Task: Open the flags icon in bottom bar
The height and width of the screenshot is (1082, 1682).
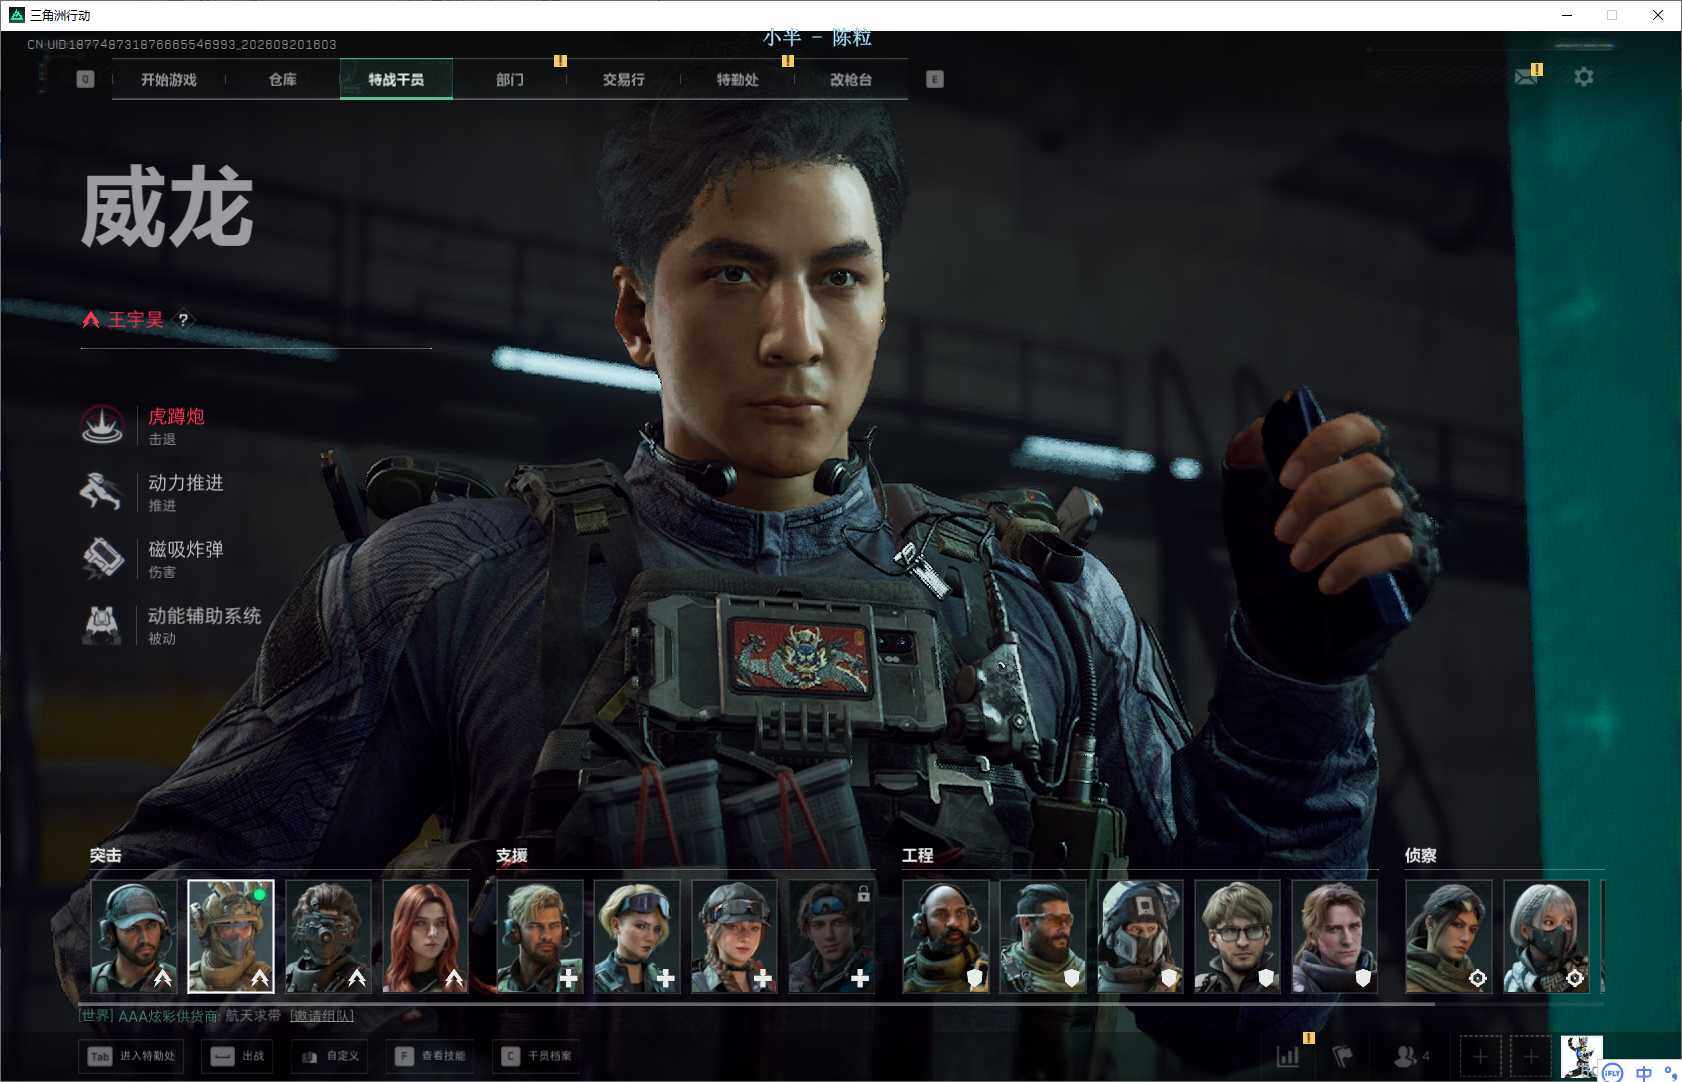Action: point(1343,1055)
